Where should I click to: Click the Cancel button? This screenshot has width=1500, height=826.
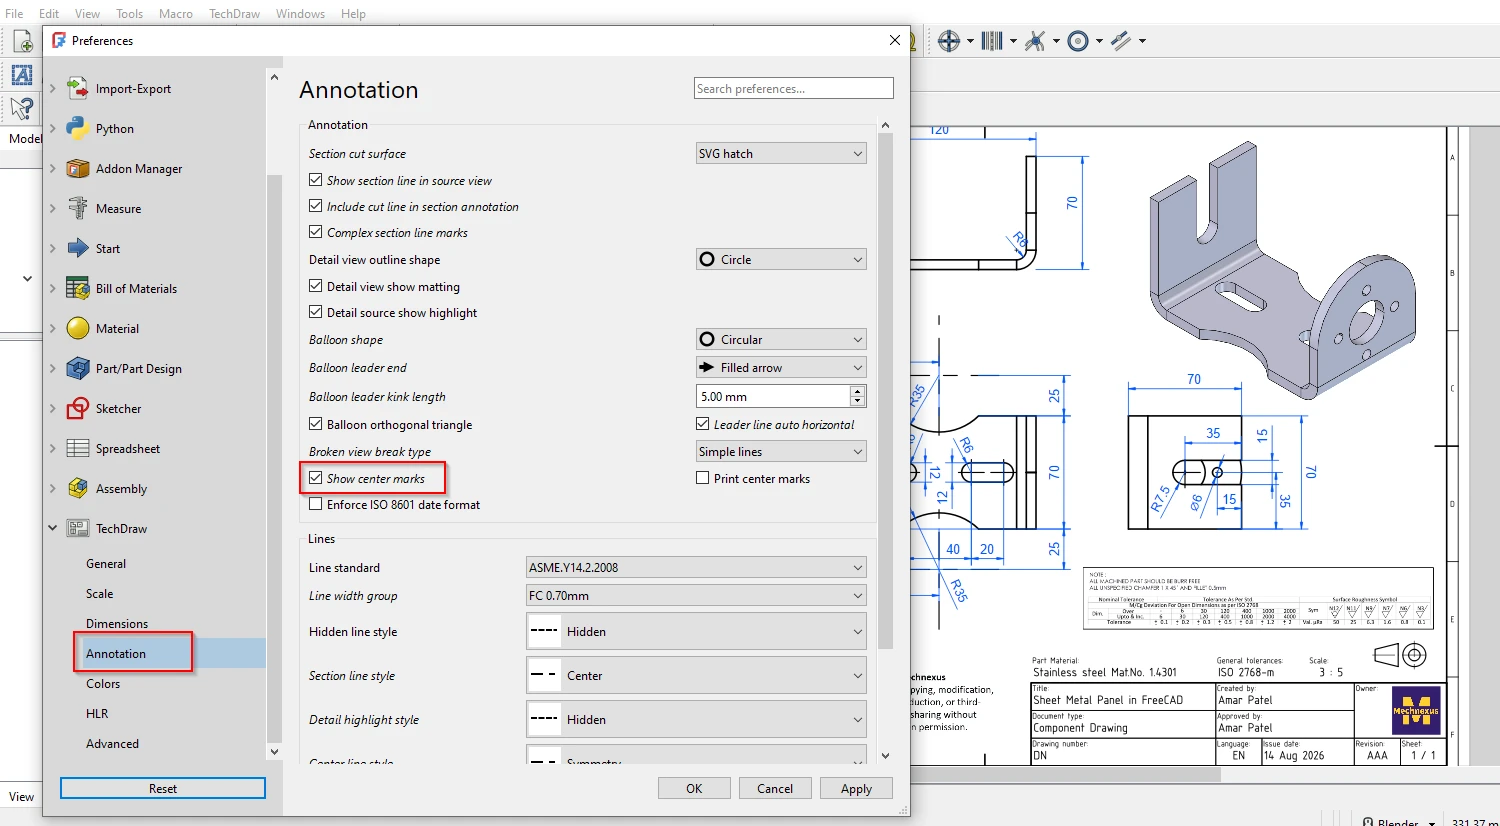775,788
